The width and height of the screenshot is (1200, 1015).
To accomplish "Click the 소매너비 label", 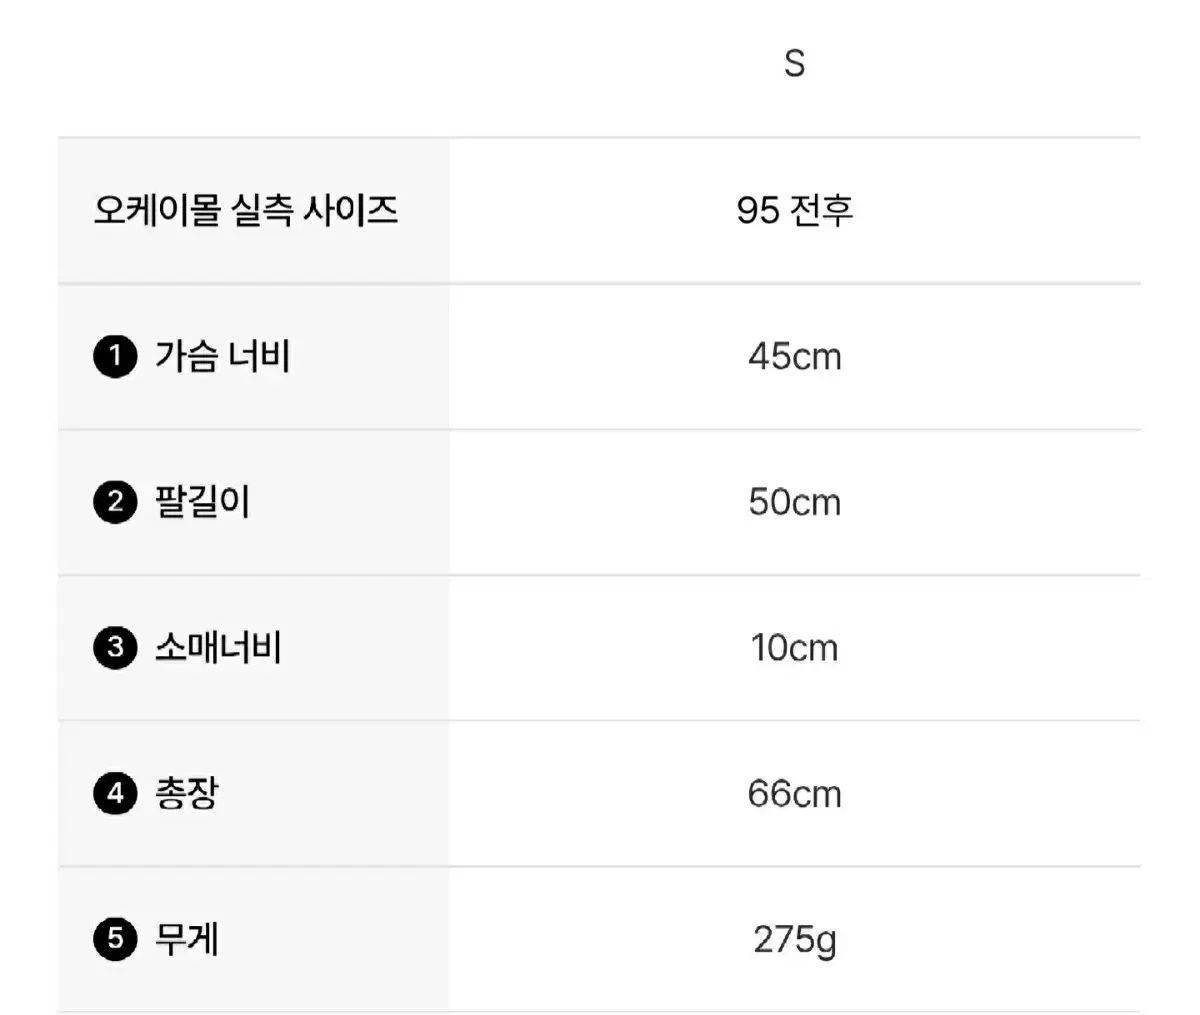I will point(218,648).
